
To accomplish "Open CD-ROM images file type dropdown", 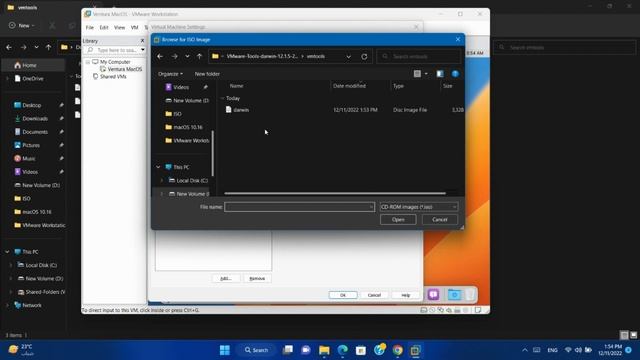I will [419, 207].
